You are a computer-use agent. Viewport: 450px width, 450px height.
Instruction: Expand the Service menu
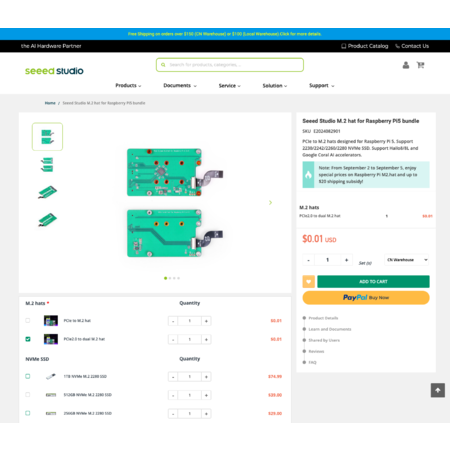[x=230, y=86]
